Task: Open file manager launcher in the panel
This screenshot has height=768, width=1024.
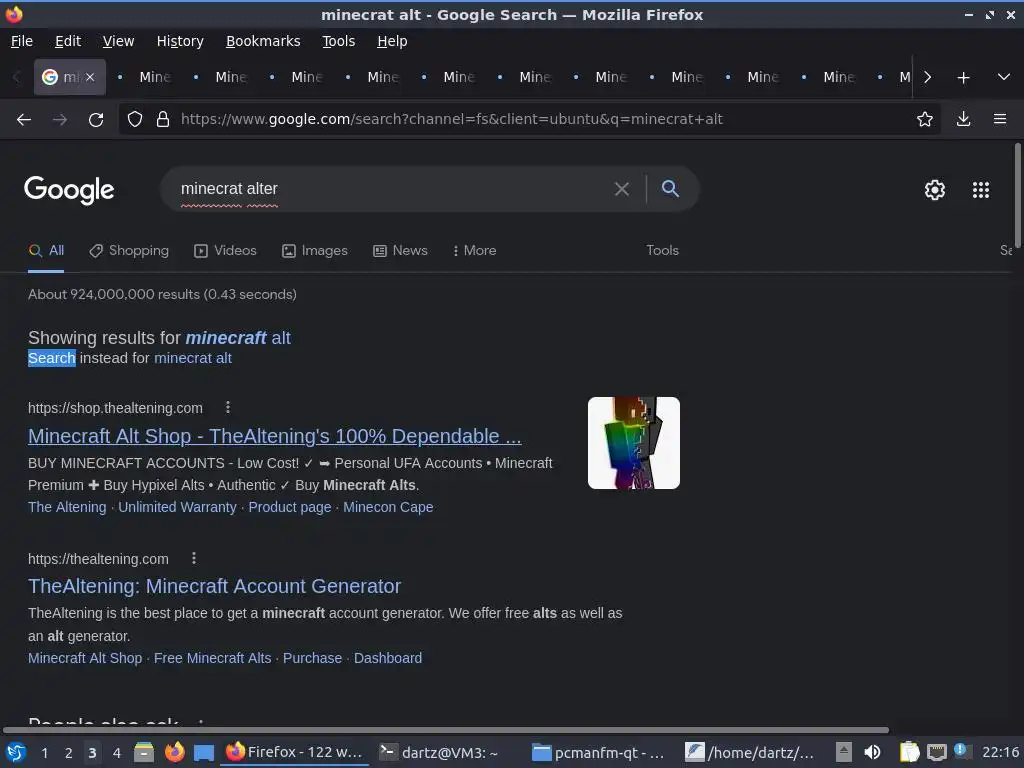Action: (144, 752)
